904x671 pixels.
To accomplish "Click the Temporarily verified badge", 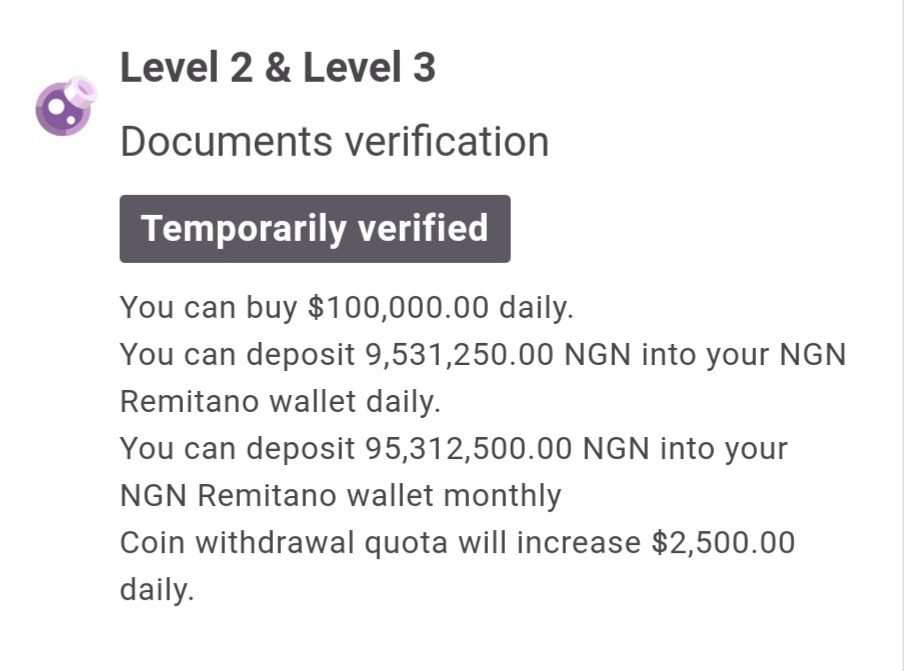I will (315, 229).
